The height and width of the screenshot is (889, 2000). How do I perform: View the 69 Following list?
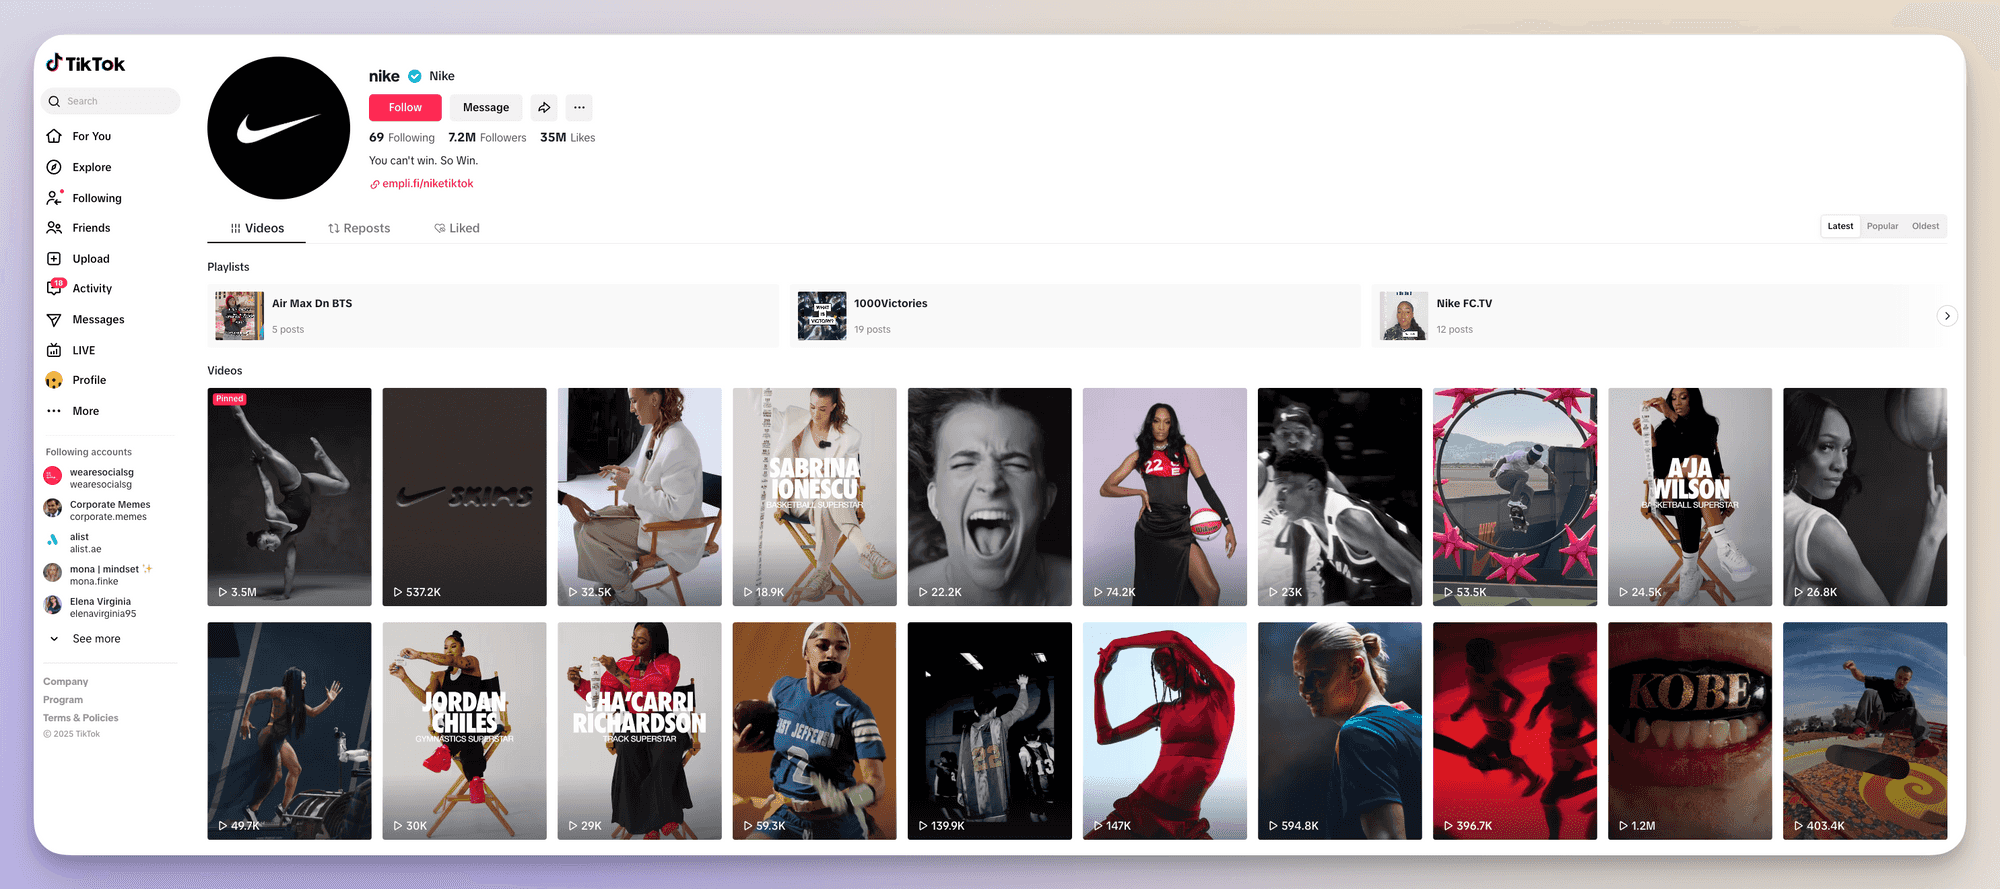[x=402, y=138]
